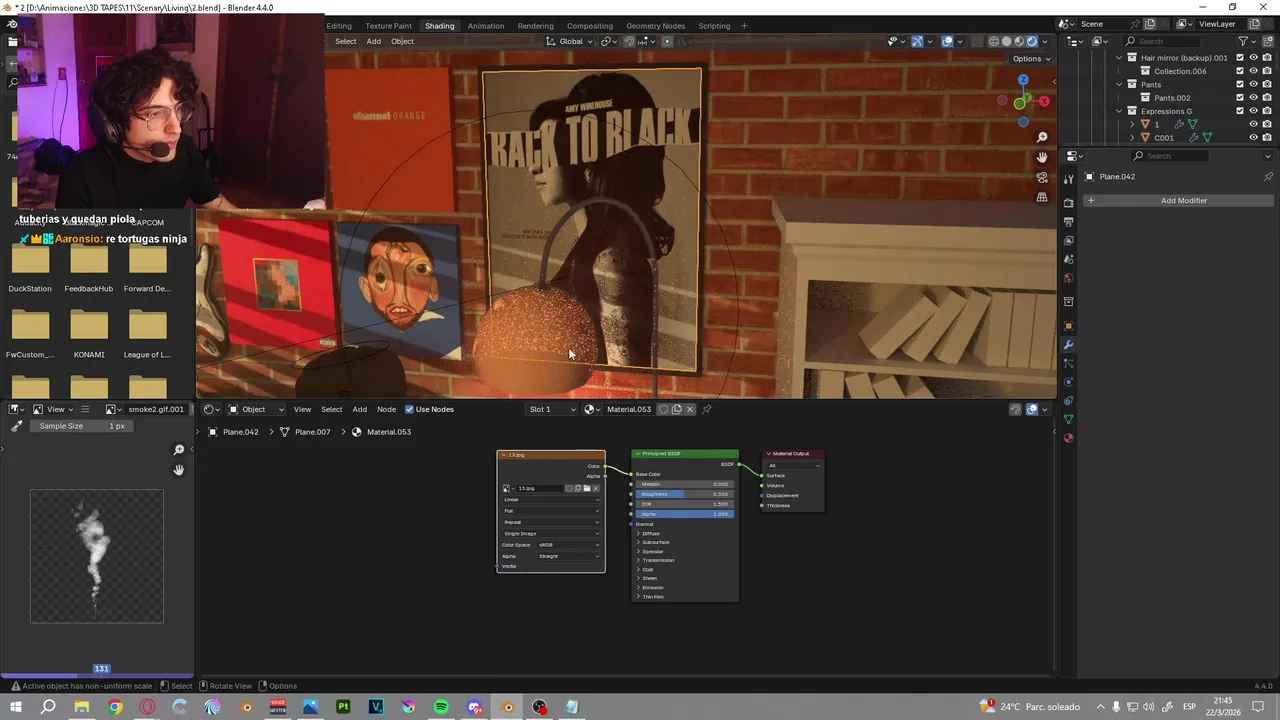Switch to Geometry Nodes workspace tab
Image resolution: width=1280 pixels, height=720 pixels.
[655, 26]
